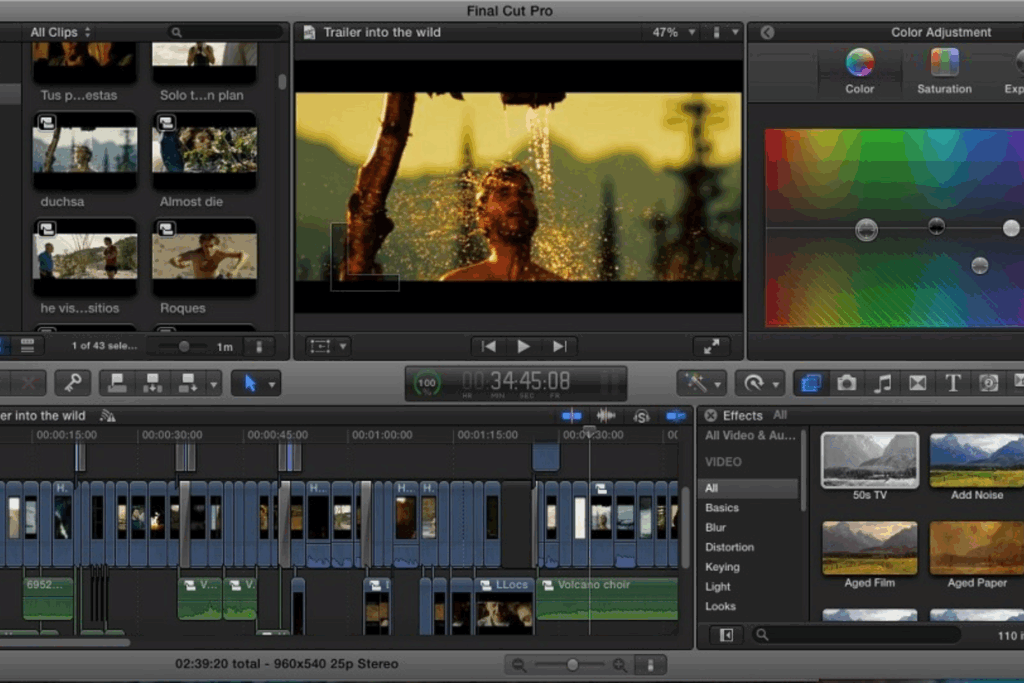Toggle snapping in the timeline

[x=676, y=415]
